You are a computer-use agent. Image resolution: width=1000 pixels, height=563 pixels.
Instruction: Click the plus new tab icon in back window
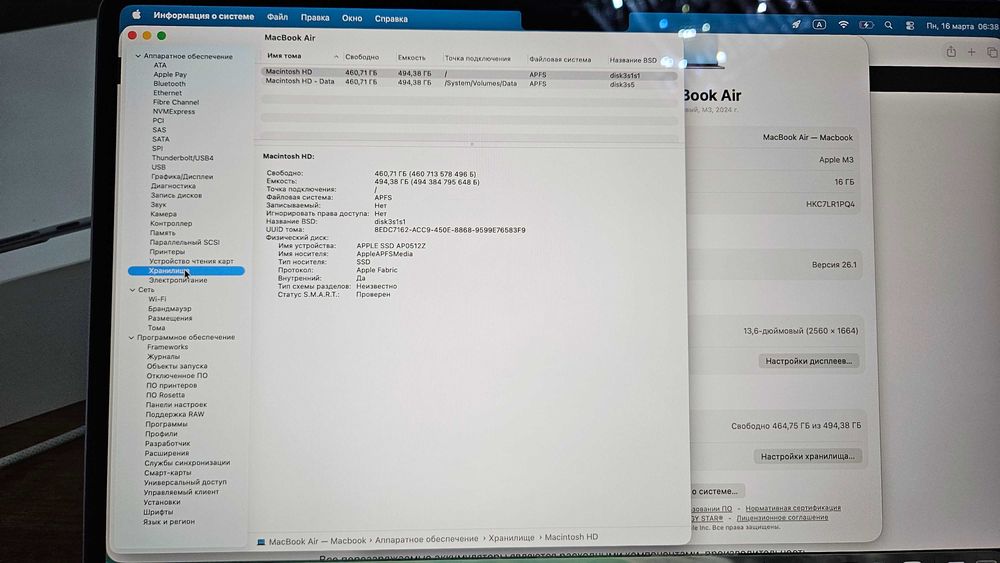pyautogui.click(x=971, y=52)
